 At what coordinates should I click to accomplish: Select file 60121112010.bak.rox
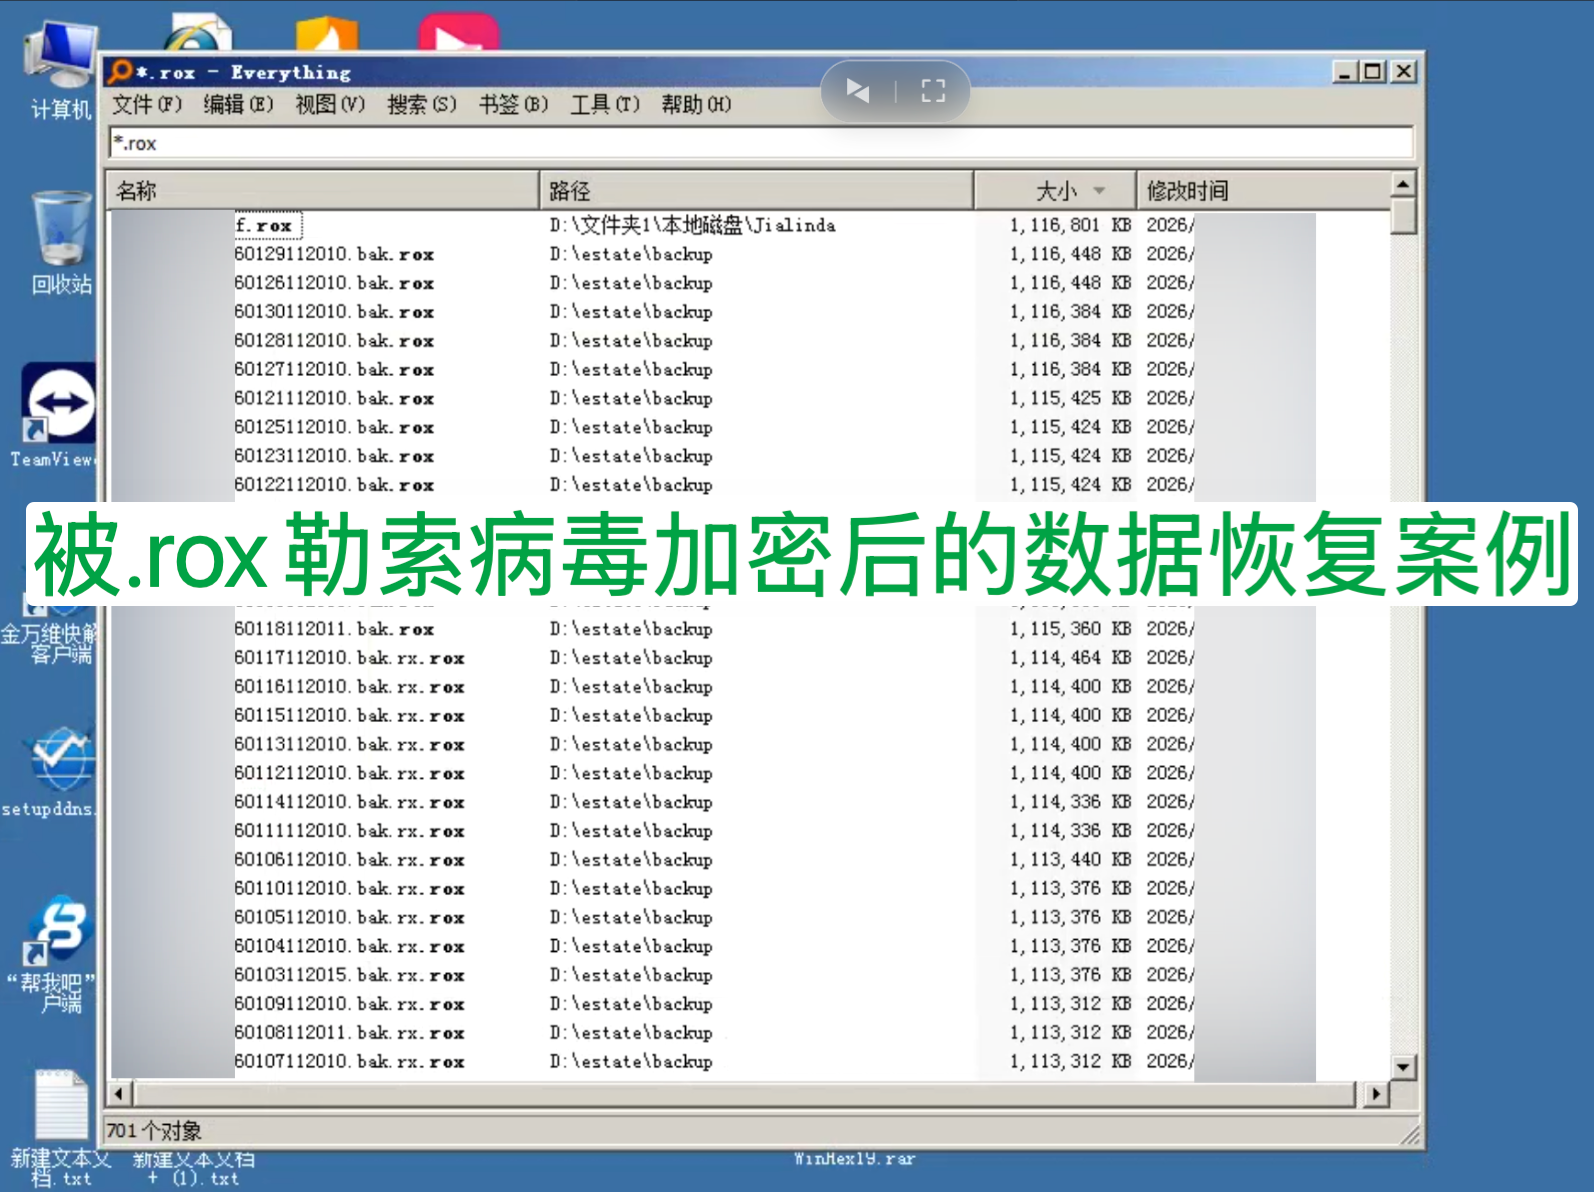click(x=334, y=398)
